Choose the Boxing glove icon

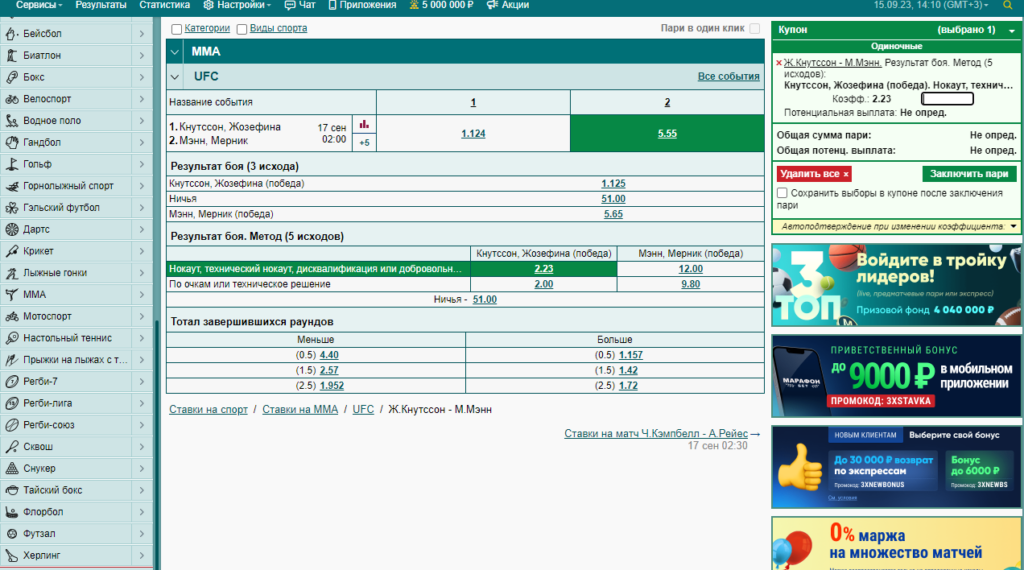pyautogui.click(x=12, y=77)
